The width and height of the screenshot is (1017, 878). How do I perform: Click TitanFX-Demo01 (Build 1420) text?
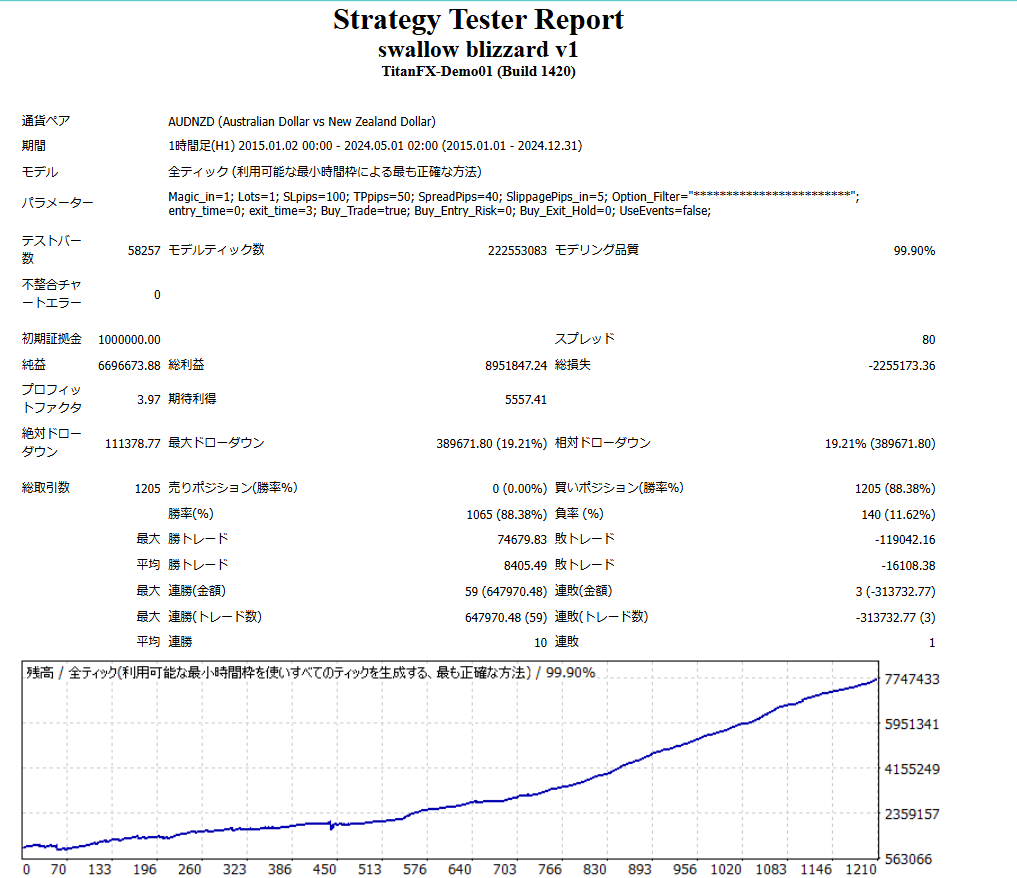pos(478,71)
